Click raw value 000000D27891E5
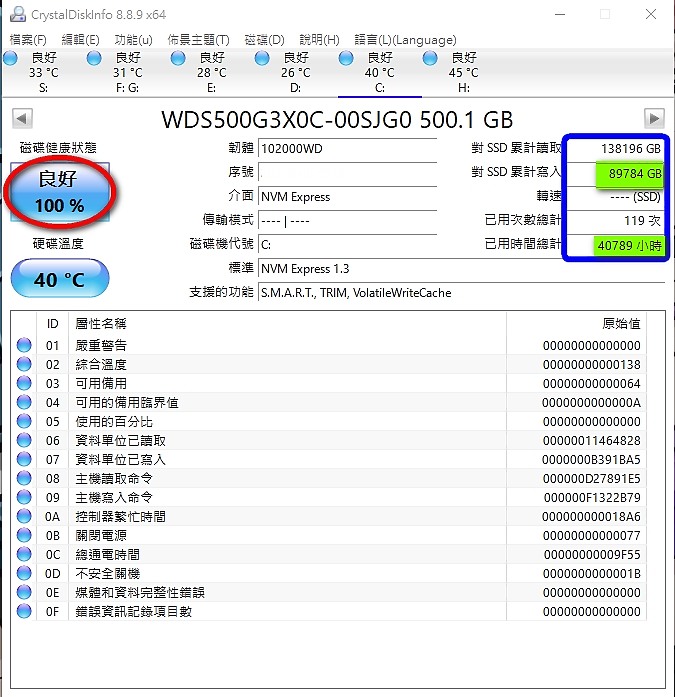 coord(591,479)
